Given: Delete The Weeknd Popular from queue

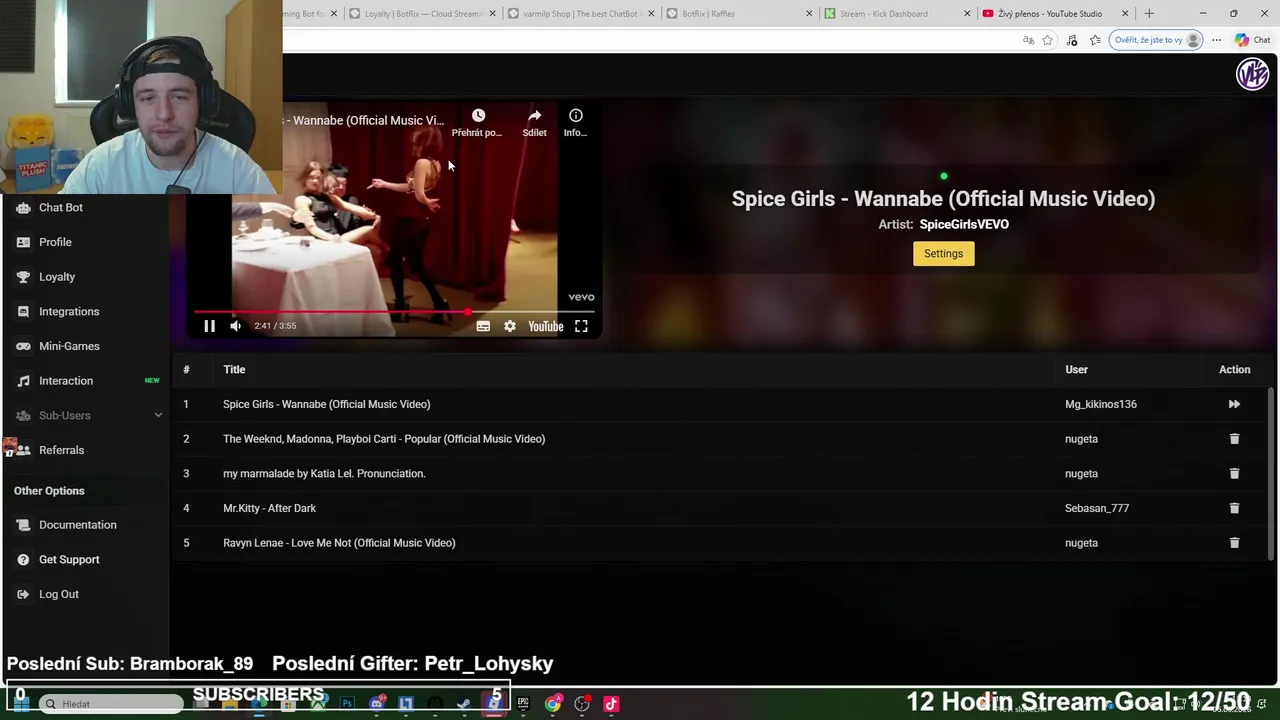Looking at the screenshot, I should (1234, 439).
